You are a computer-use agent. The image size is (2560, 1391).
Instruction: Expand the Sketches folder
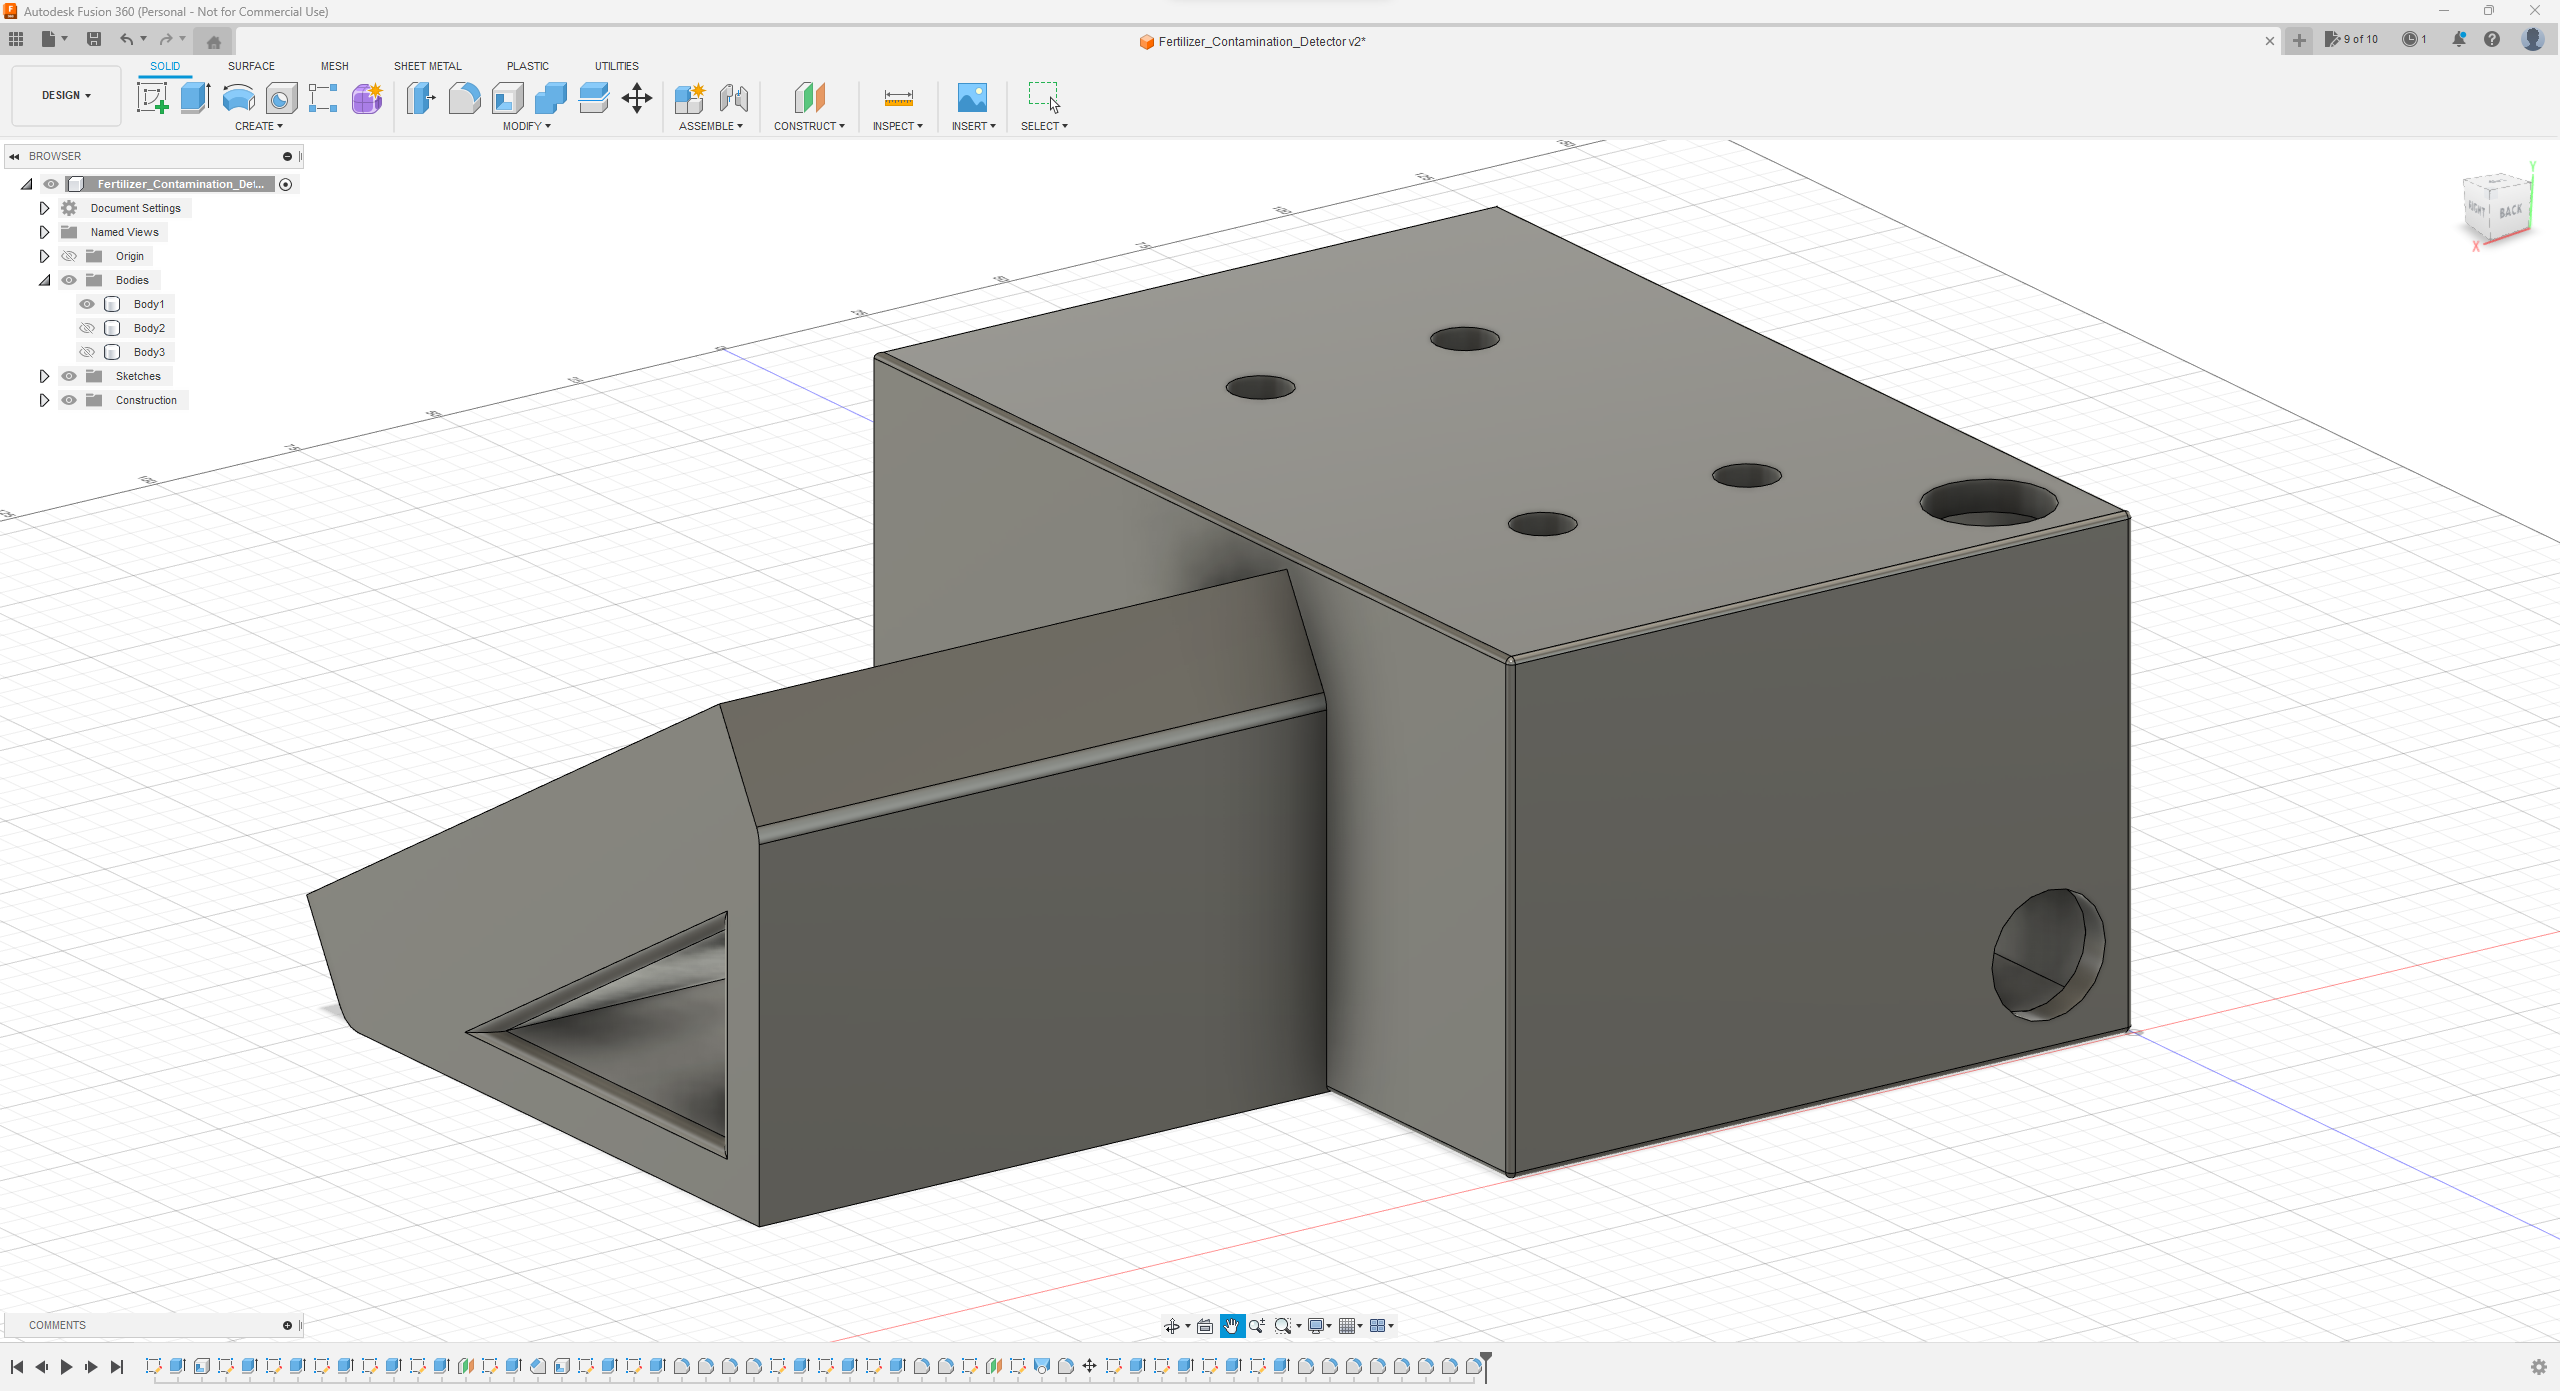pos(44,375)
